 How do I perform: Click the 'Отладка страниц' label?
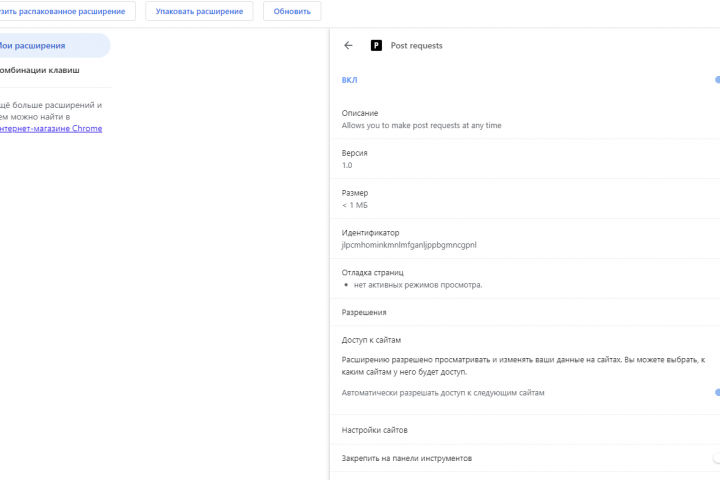372,272
